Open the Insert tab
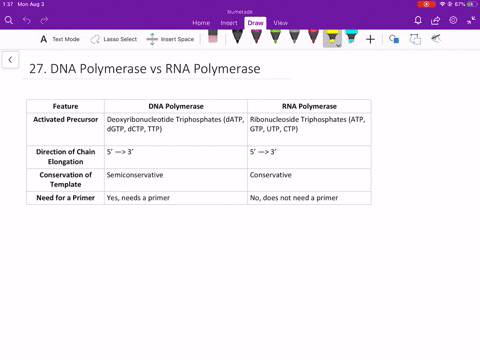The width and height of the screenshot is (480, 360). pyautogui.click(x=229, y=23)
